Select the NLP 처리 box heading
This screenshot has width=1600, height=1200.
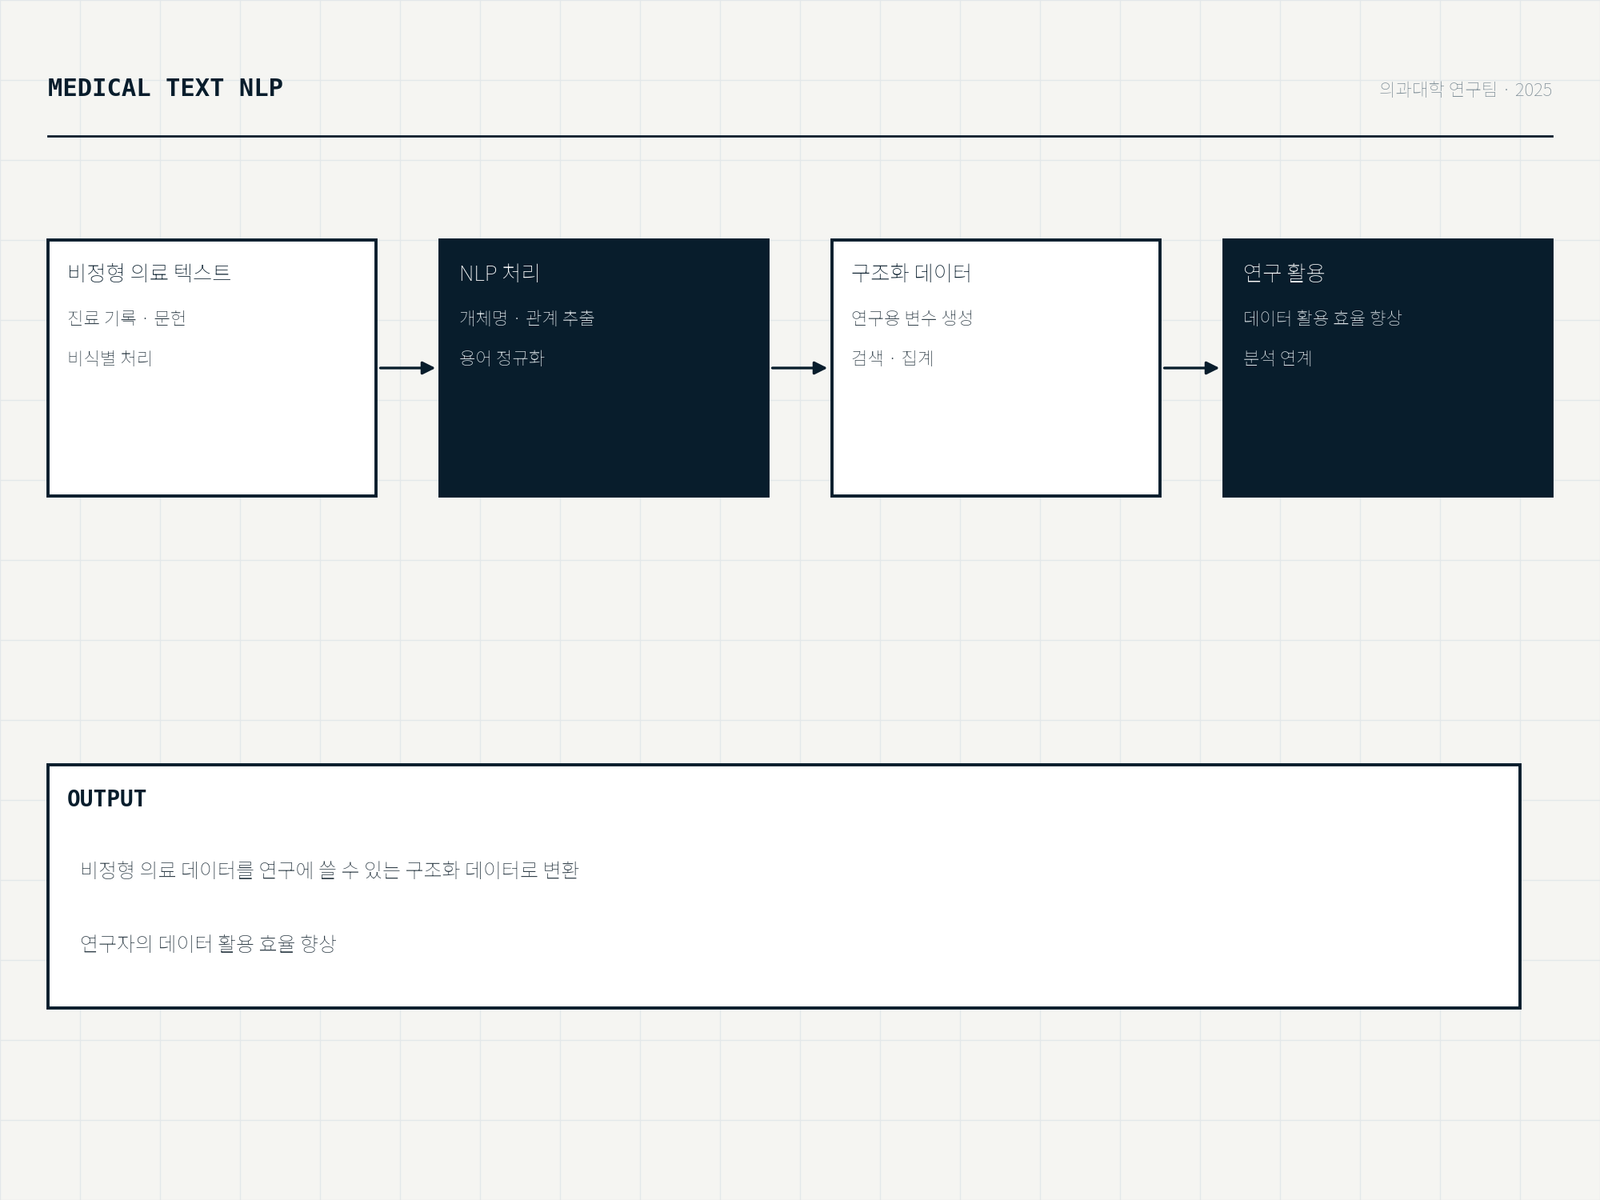point(499,272)
